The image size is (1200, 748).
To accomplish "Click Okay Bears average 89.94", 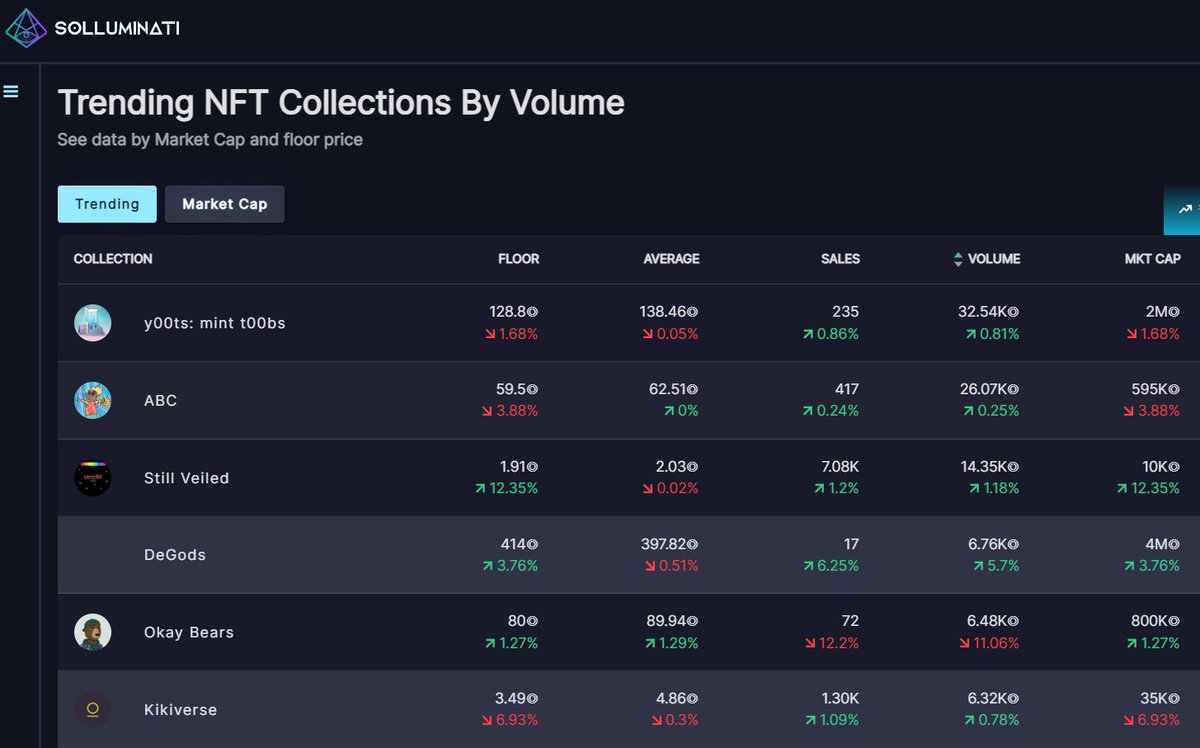I will (x=673, y=621).
